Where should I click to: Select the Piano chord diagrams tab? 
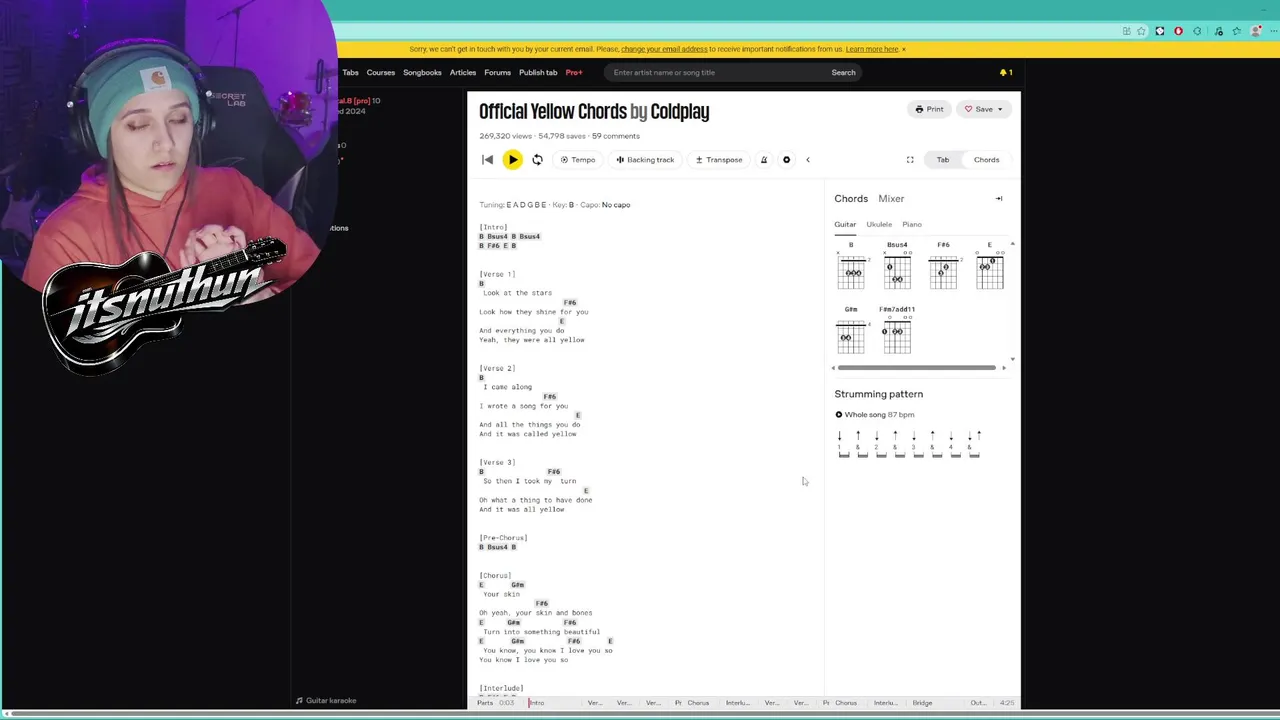912,224
